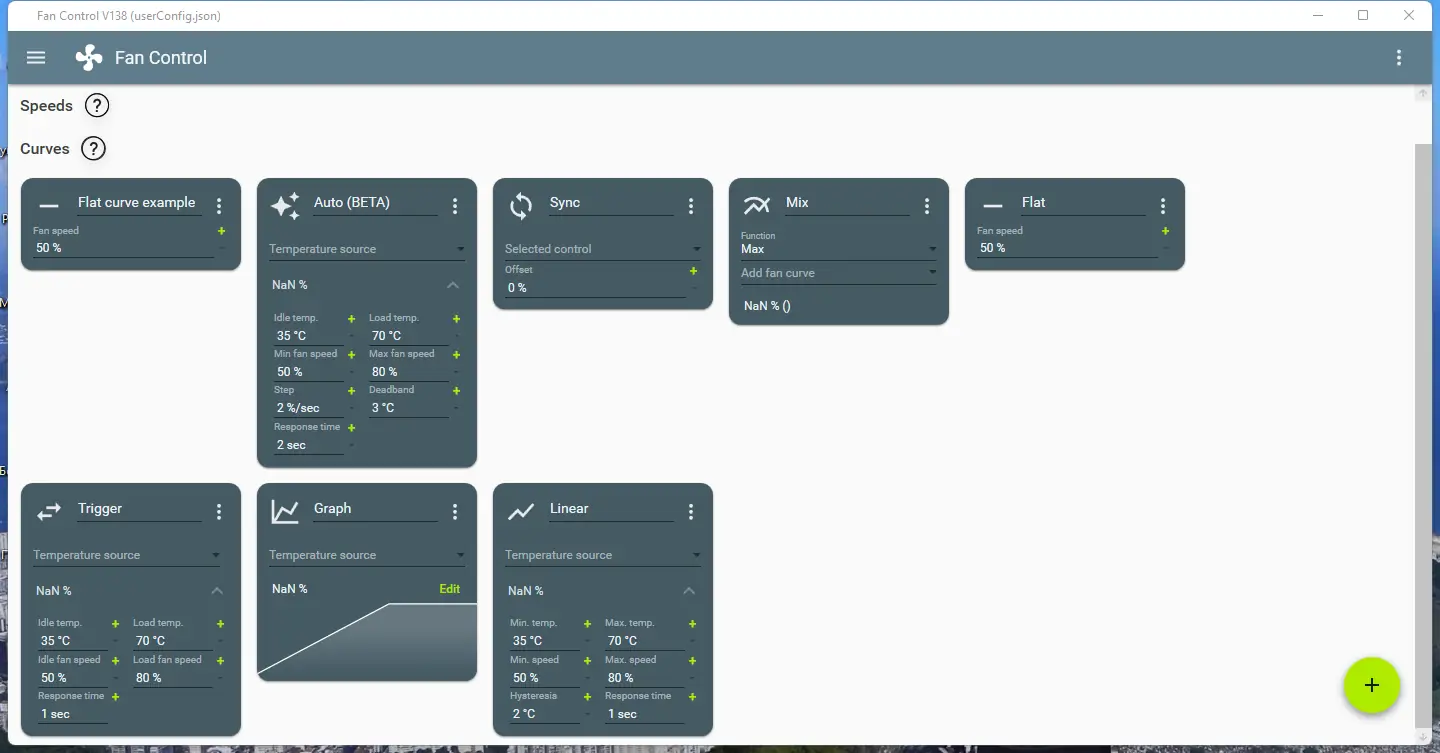Open Temperature source dropdown on Linear card
The image size is (1440, 753).
(x=603, y=555)
